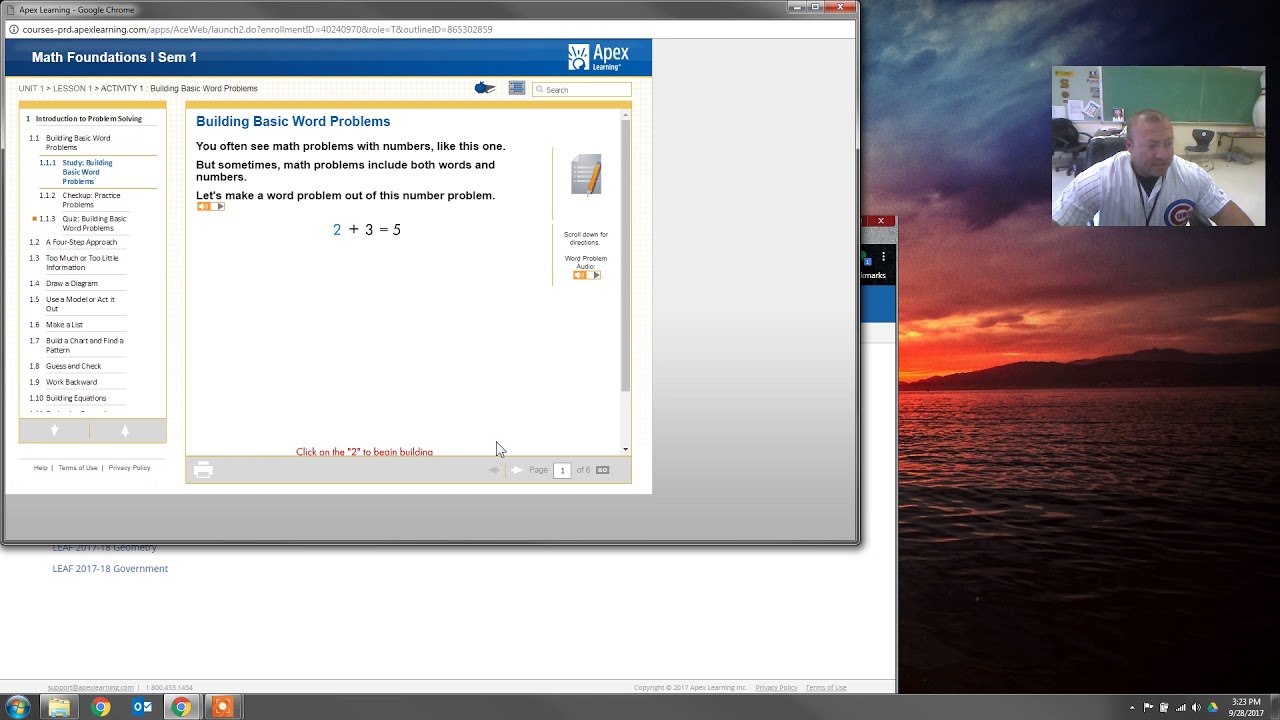The width and height of the screenshot is (1280, 720).
Task: Open File Explorer from the taskbar
Action: click(x=59, y=707)
